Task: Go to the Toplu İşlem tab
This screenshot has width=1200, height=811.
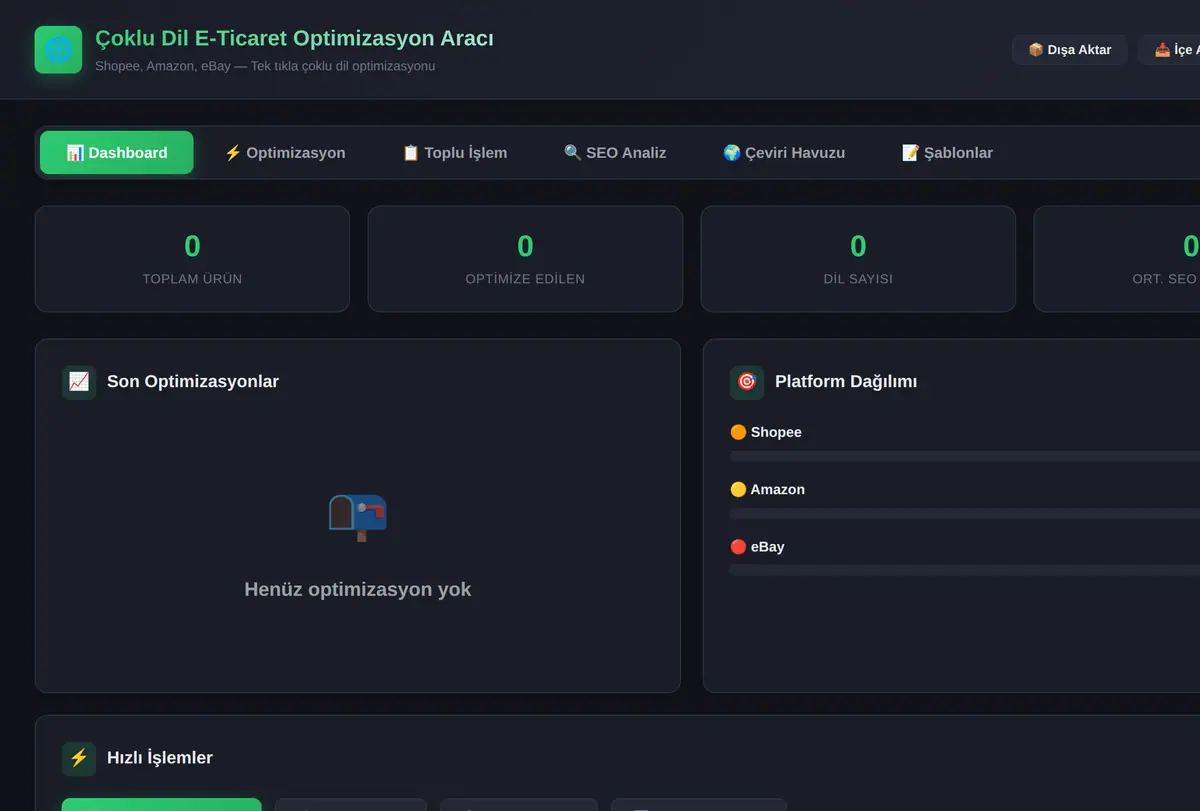Action: 455,153
